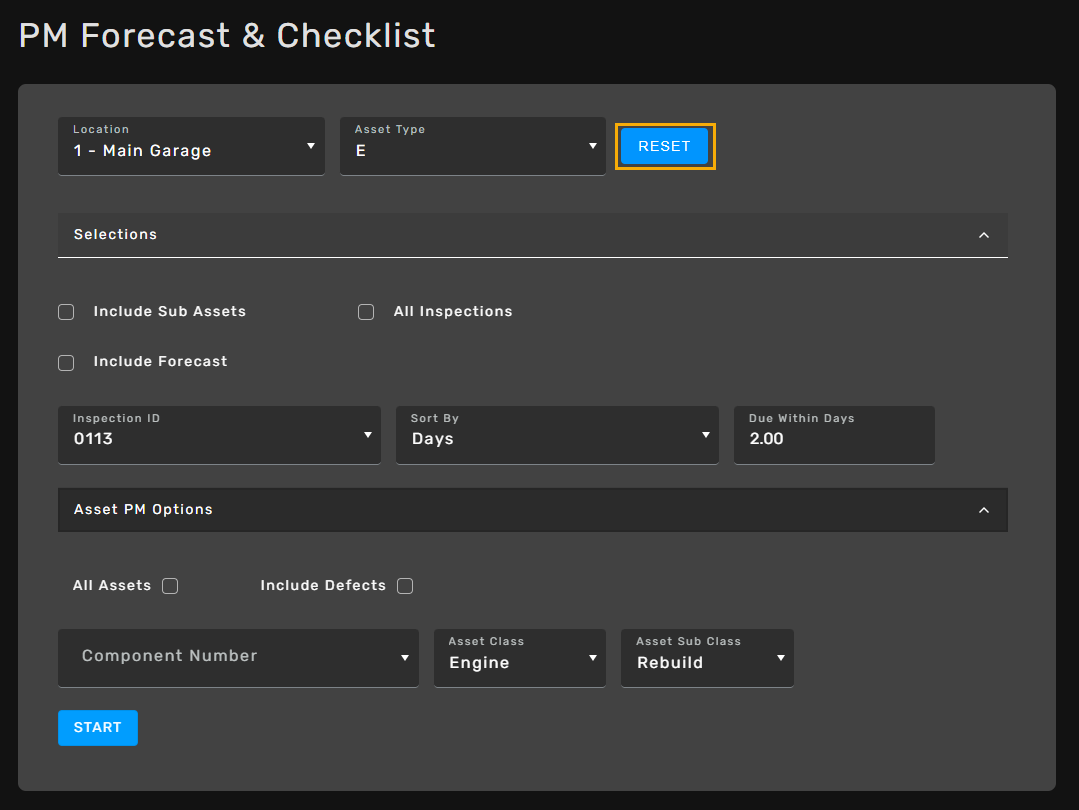Click the Asset Type dropdown arrow
The width and height of the screenshot is (1079, 810).
click(592, 146)
